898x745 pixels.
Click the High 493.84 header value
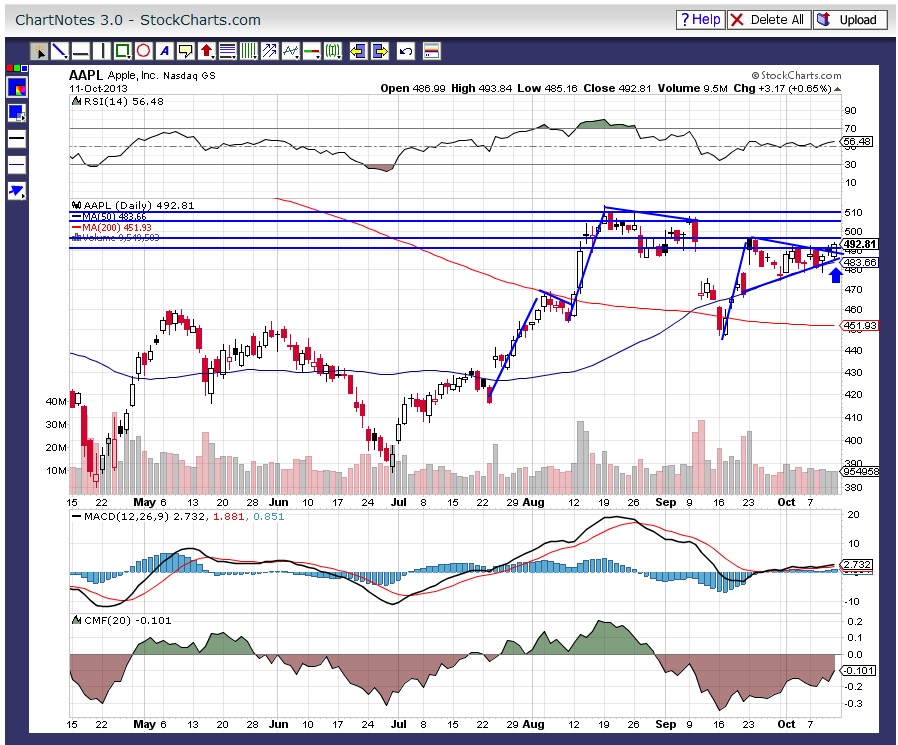(482, 88)
